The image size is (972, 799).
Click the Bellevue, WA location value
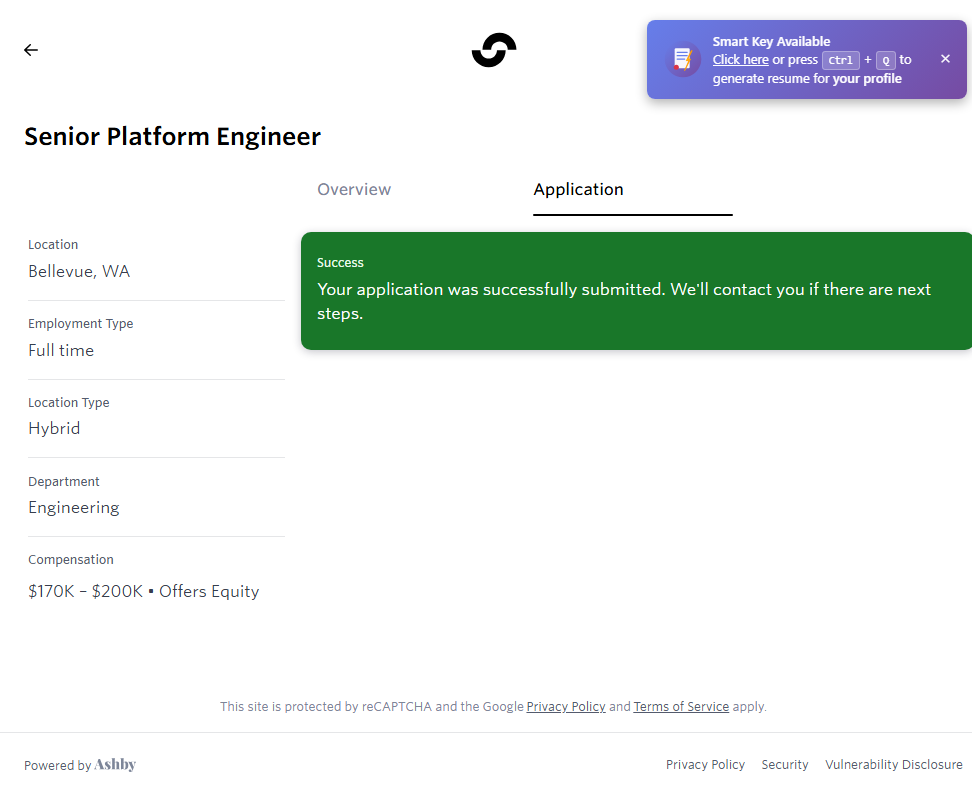[79, 272]
